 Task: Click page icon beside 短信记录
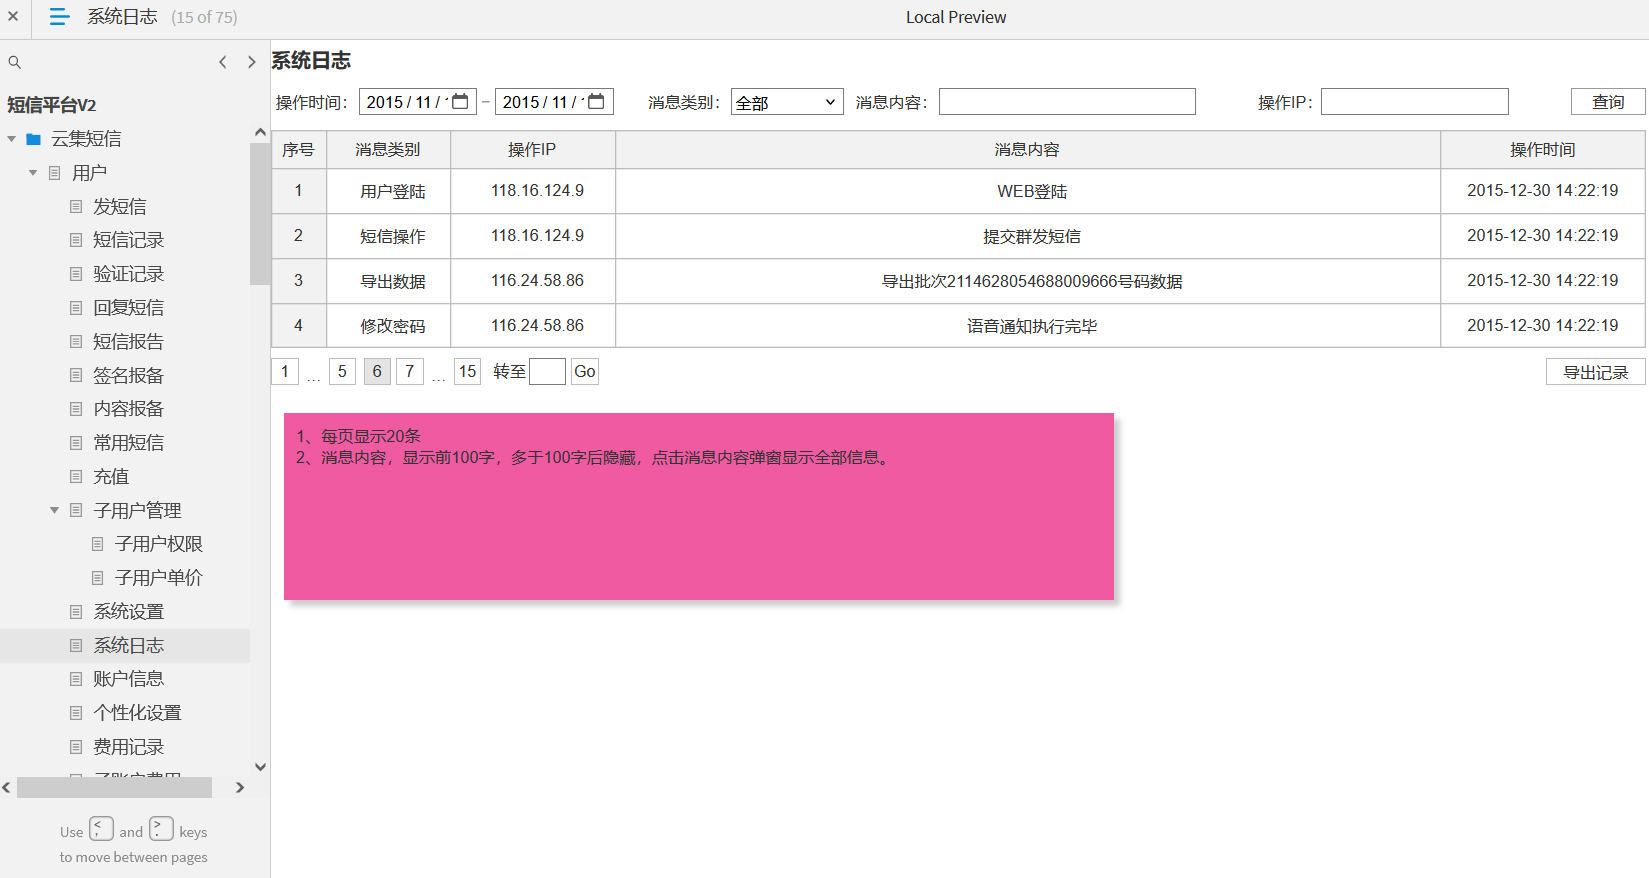click(x=76, y=240)
